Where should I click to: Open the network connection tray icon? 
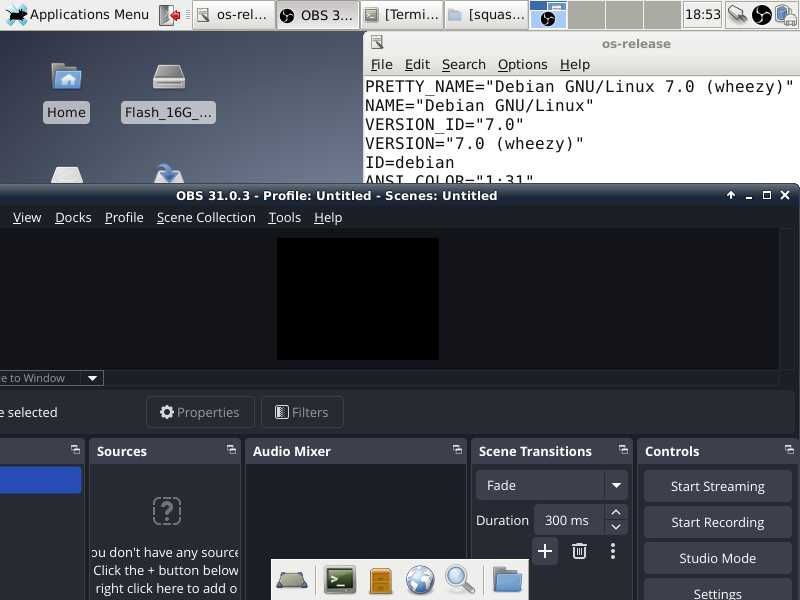tap(737, 15)
